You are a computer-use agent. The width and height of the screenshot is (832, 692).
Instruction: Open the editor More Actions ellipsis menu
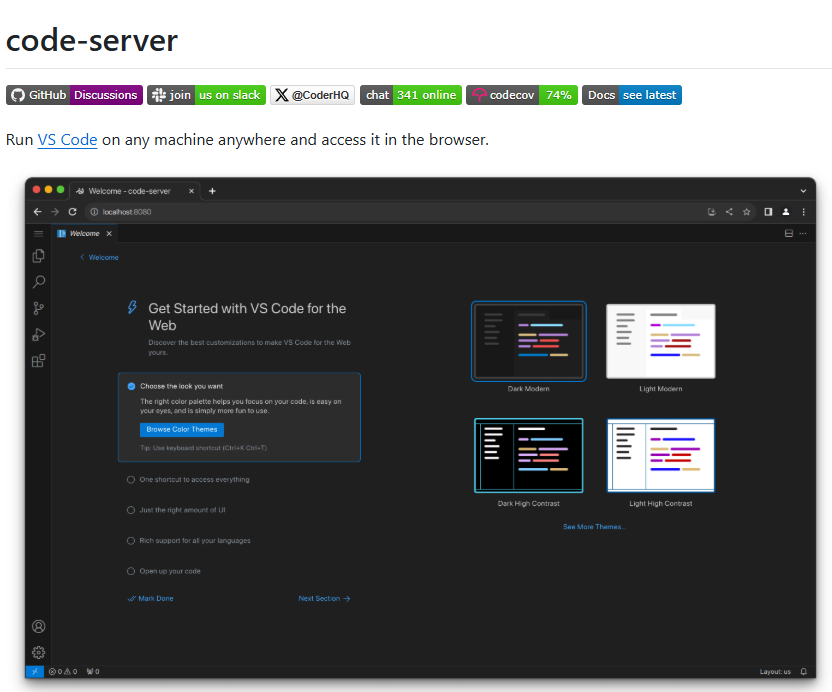pos(803,233)
